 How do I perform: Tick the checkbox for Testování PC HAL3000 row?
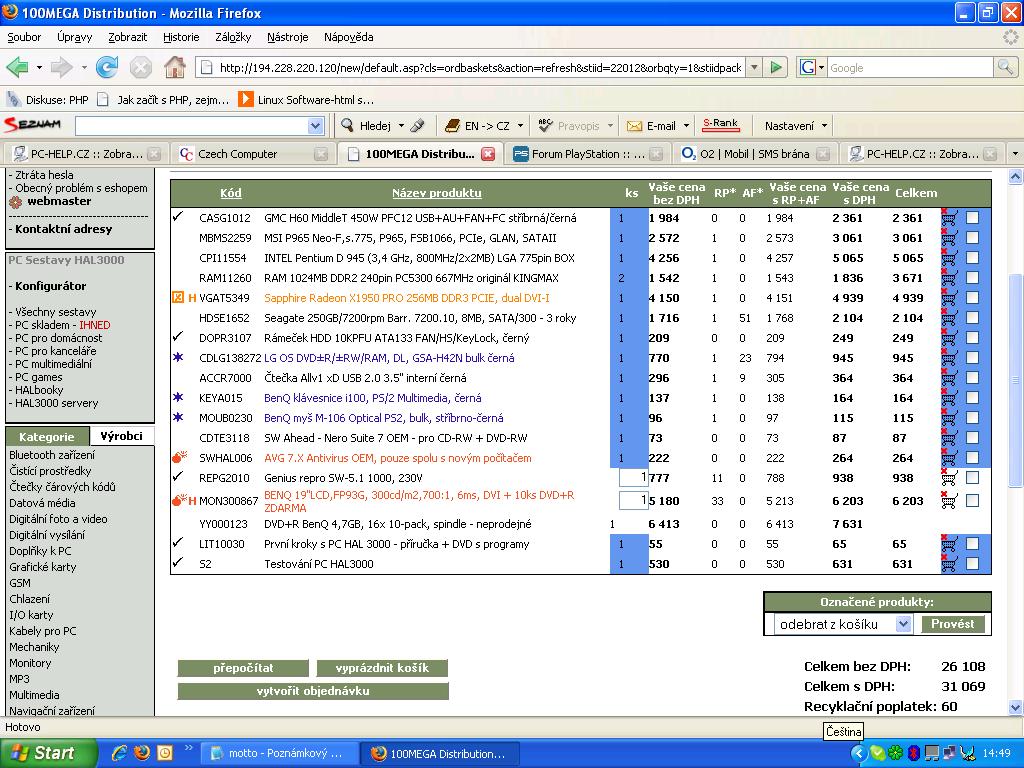tap(972, 564)
